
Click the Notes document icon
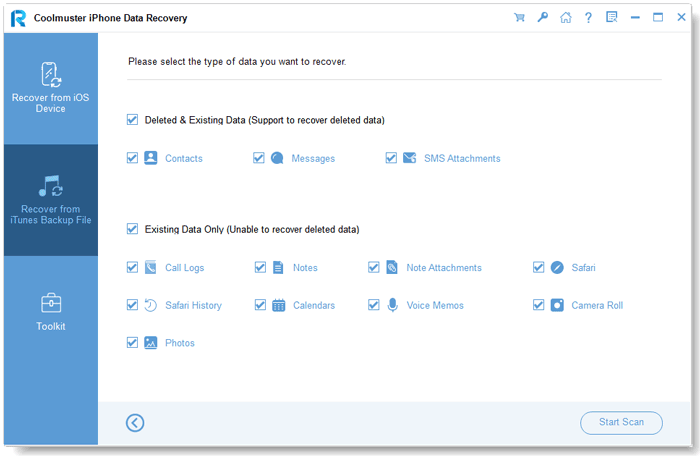[x=278, y=268]
